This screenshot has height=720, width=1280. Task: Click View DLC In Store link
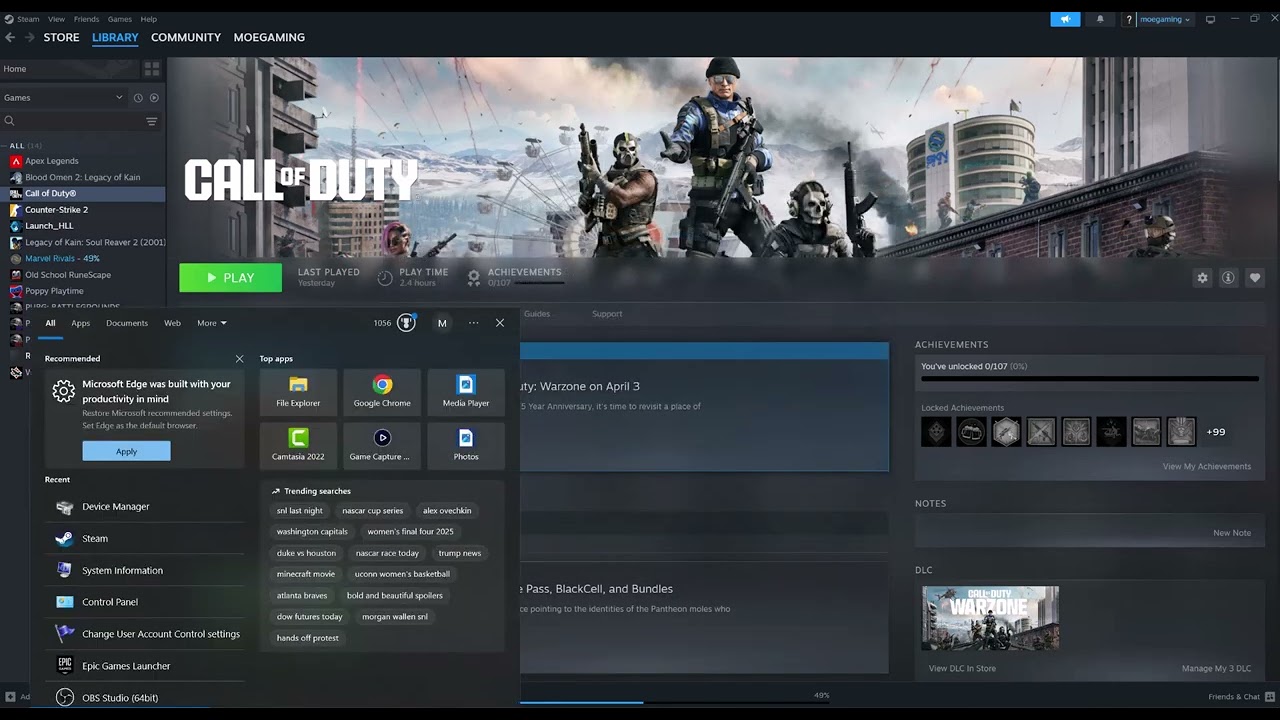(x=962, y=668)
